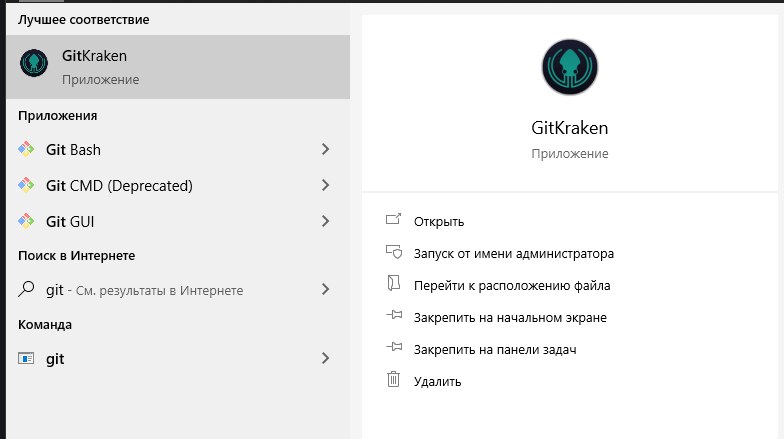Click the Поиск в Интернете heading
The image size is (784, 439).
pyautogui.click(x=76, y=256)
